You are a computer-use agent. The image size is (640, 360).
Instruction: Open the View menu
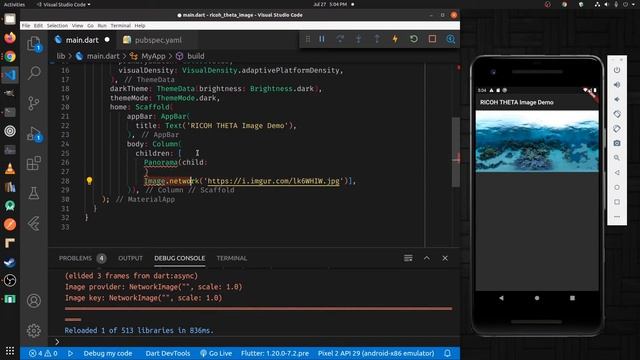pos(78,25)
